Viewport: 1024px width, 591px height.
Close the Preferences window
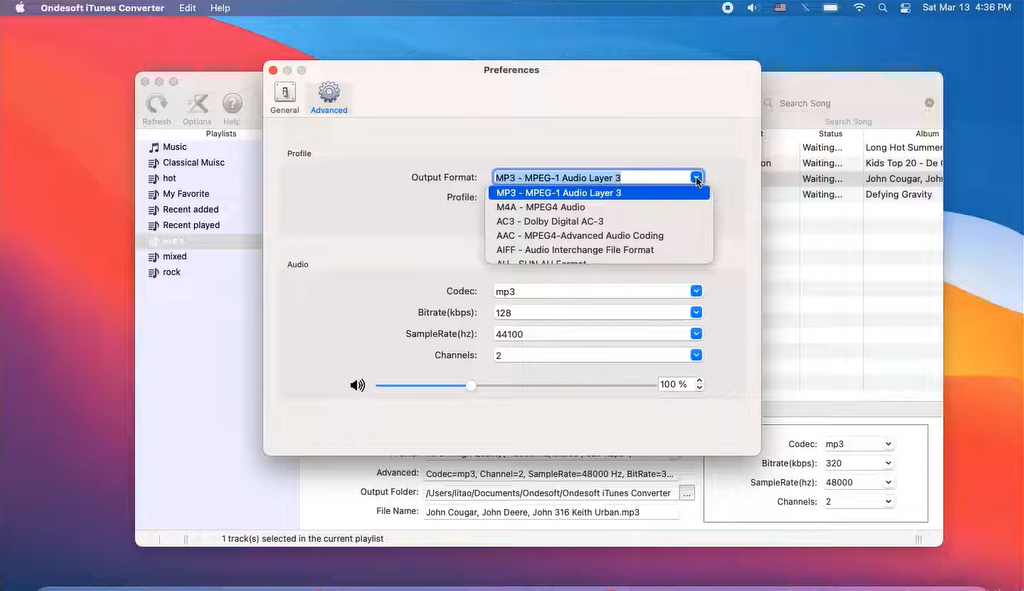(273, 70)
